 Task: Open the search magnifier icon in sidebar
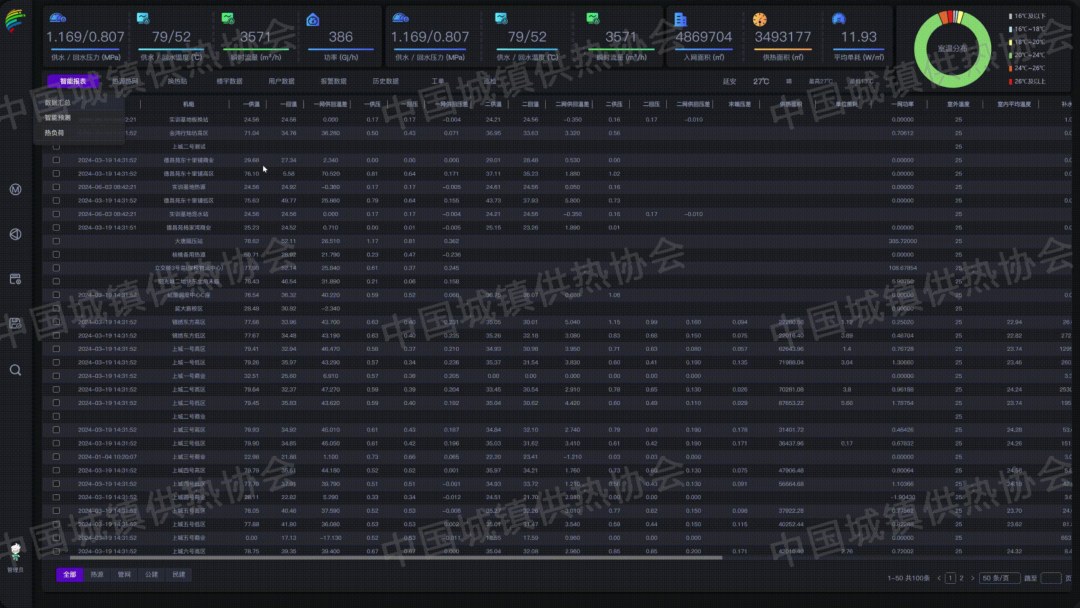pos(16,370)
